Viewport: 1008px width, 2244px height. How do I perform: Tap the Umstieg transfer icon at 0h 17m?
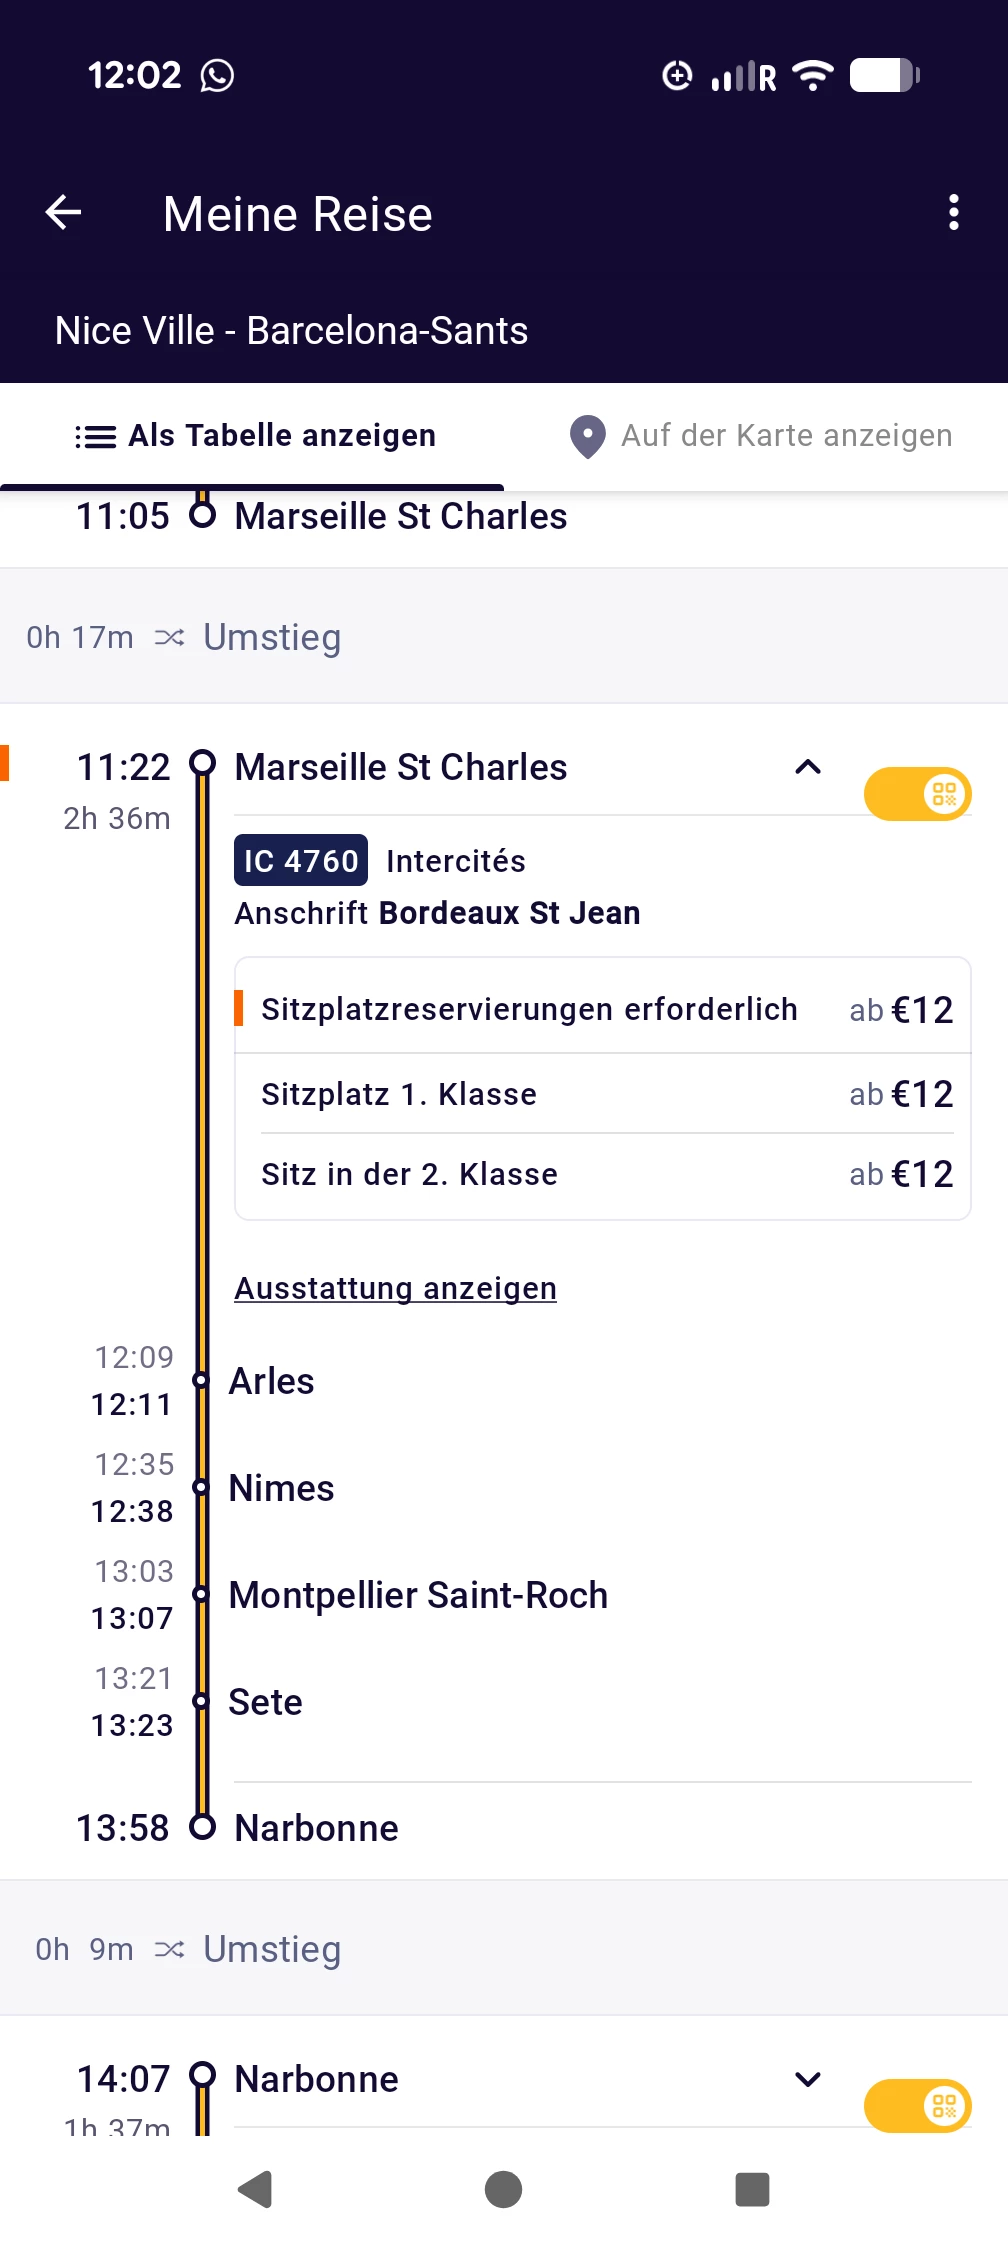[169, 637]
